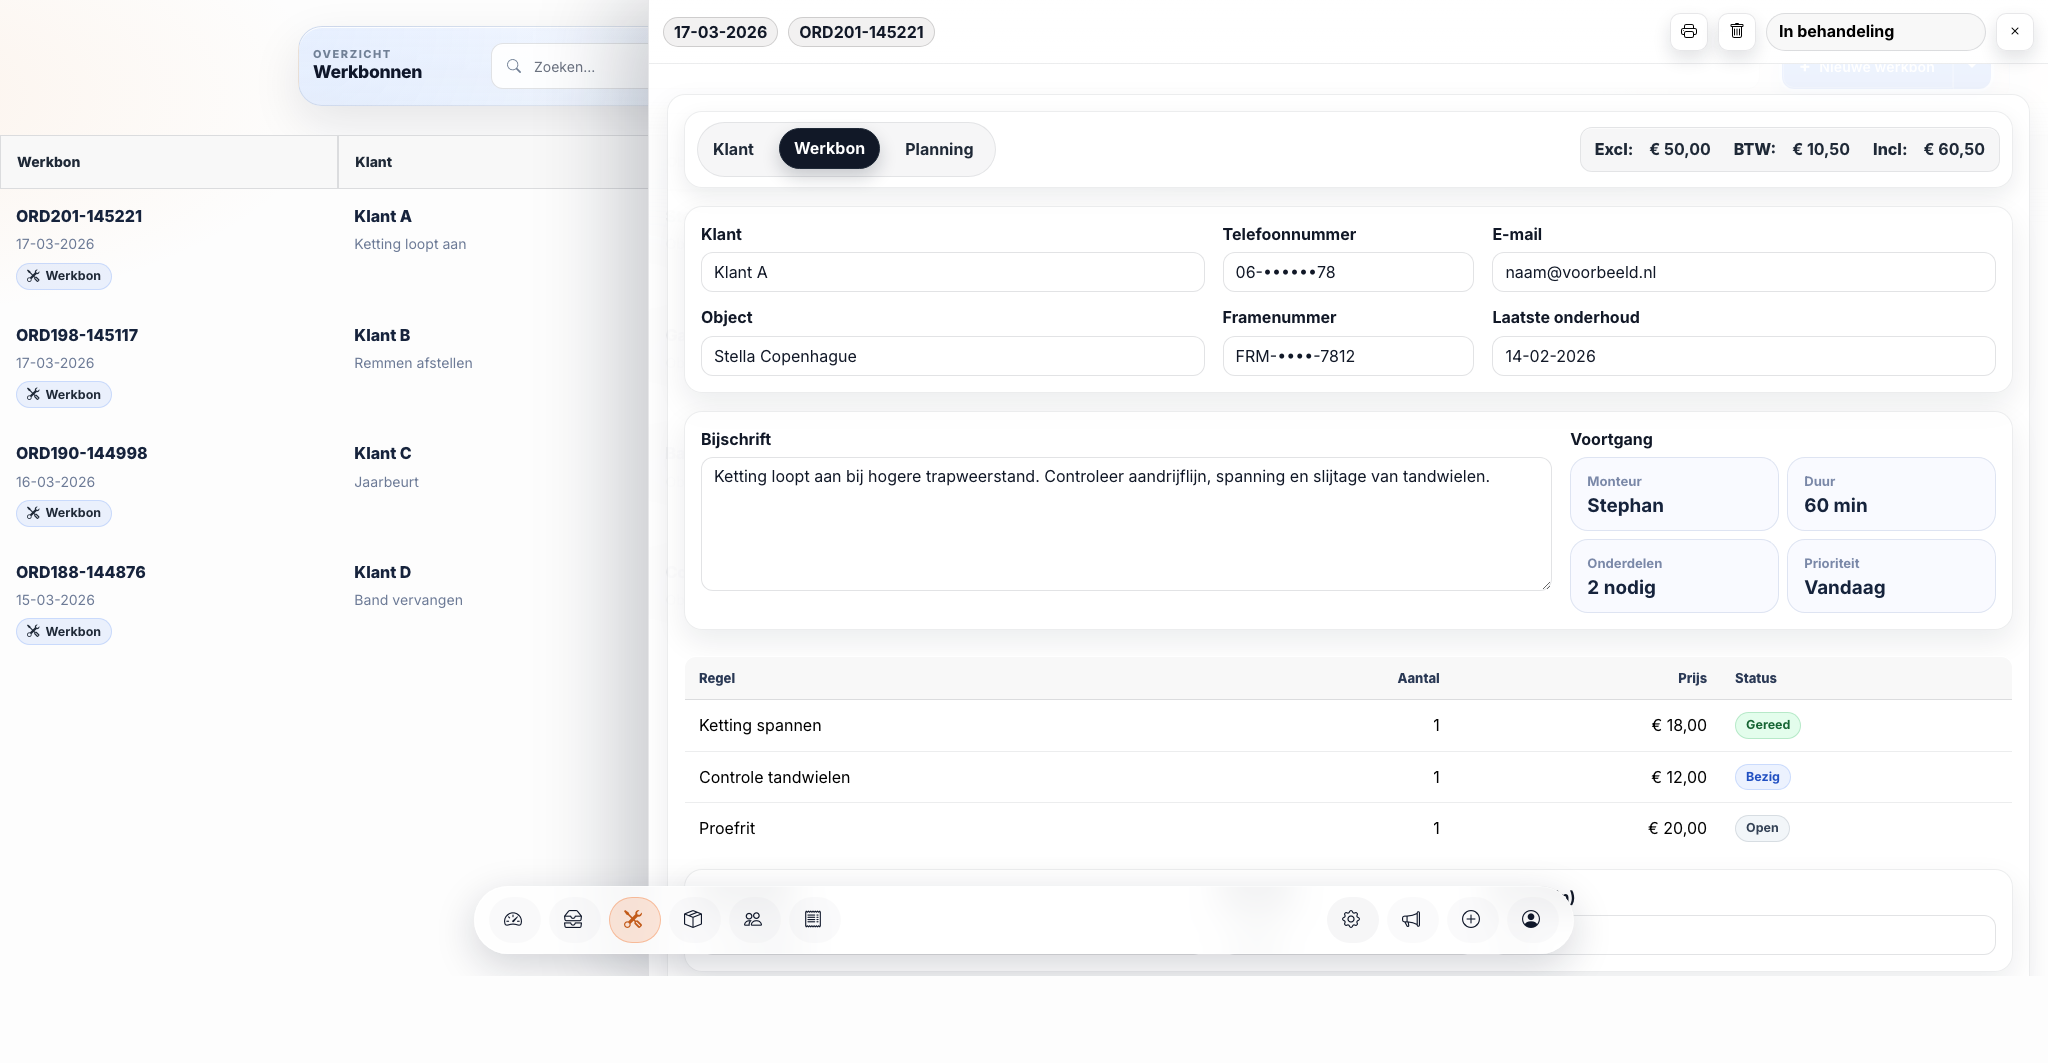The width and height of the screenshot is (2048, 1063).
Task: Click Klant C Jaarbeurt entry
Action: 386,467
